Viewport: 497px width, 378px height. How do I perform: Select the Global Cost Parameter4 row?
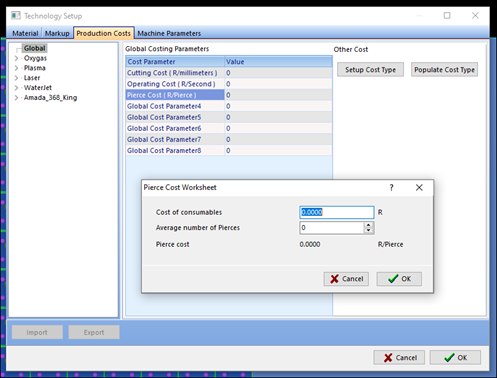pyautogui.click(x=229, y=106)
